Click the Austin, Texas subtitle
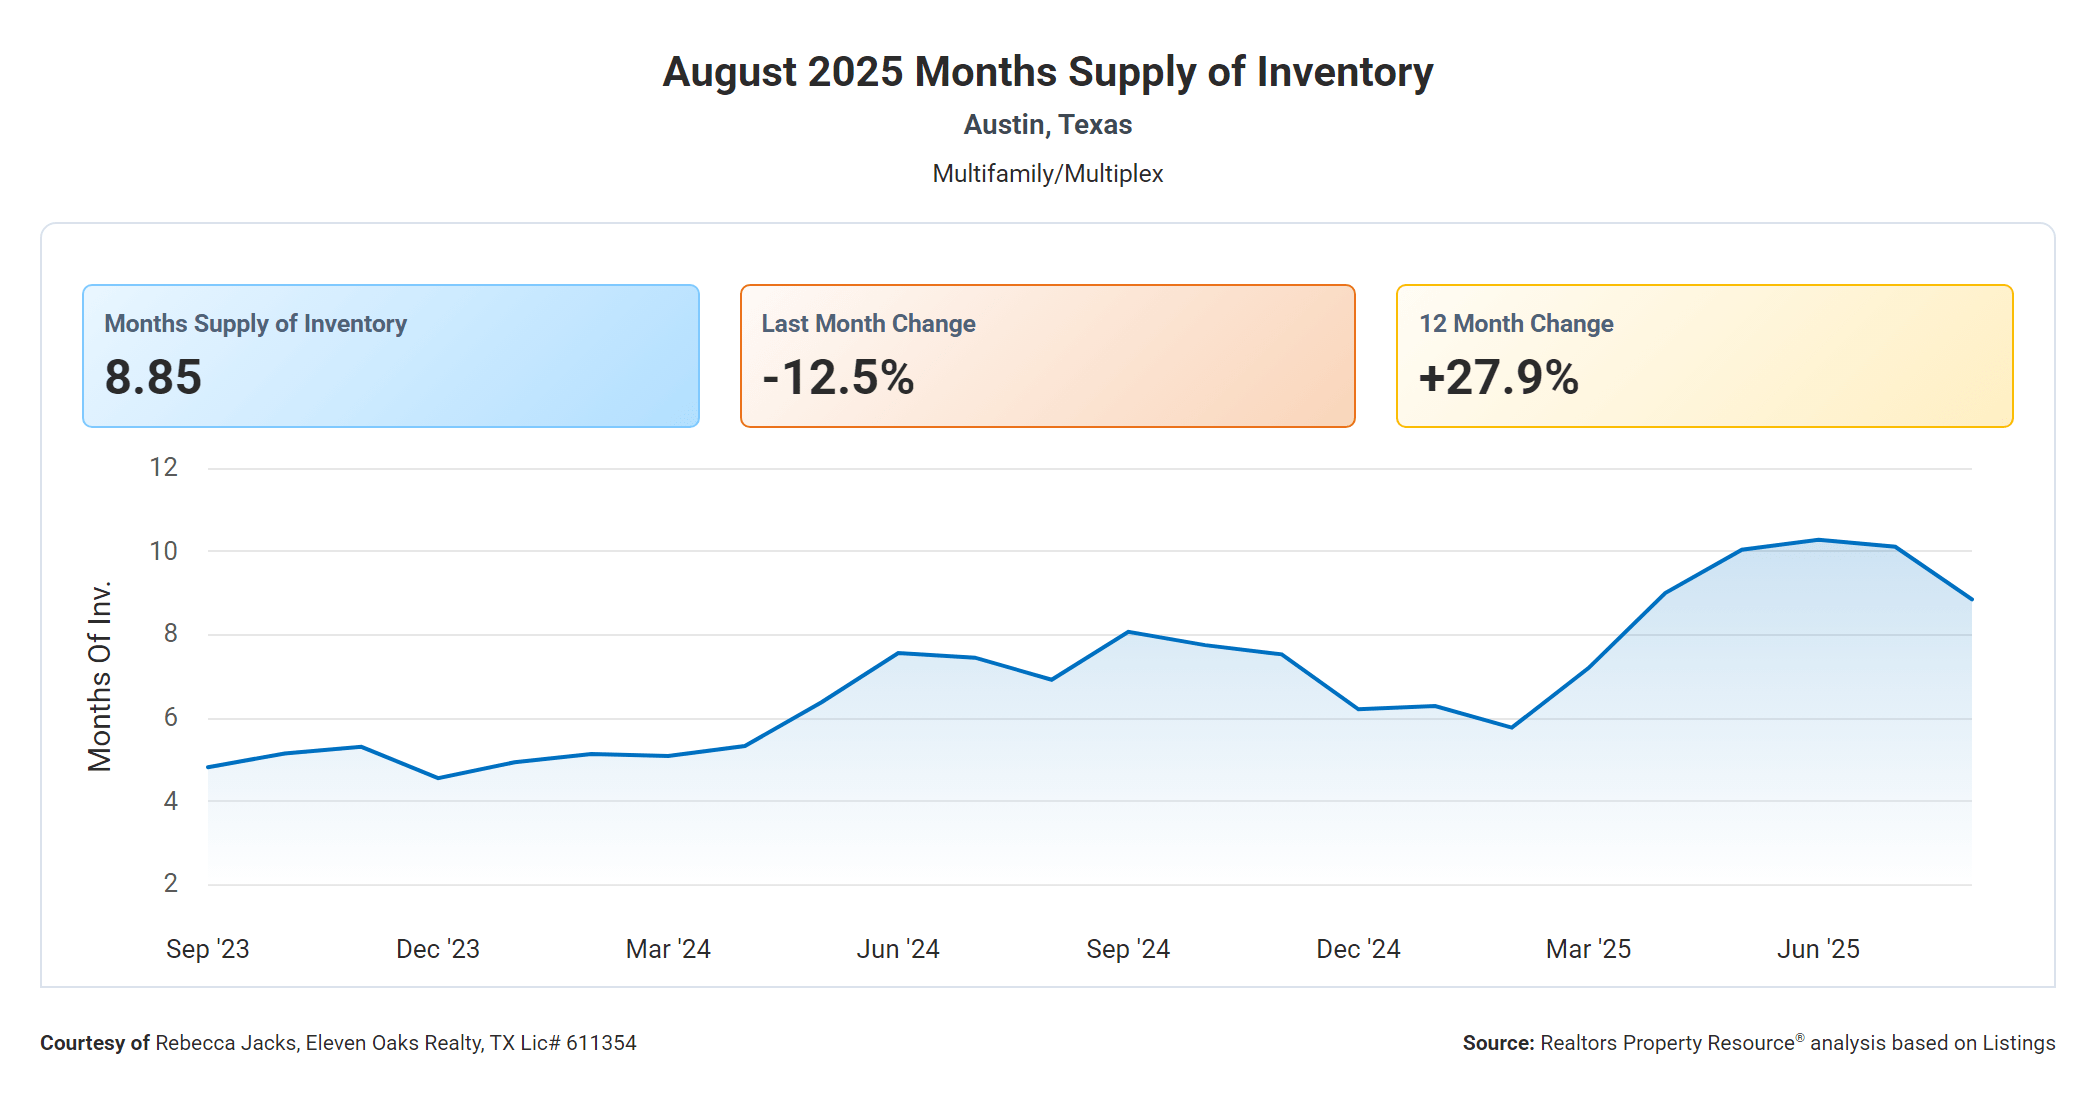Viewport: 2096px width, 1100px height. pos(1047,125)
